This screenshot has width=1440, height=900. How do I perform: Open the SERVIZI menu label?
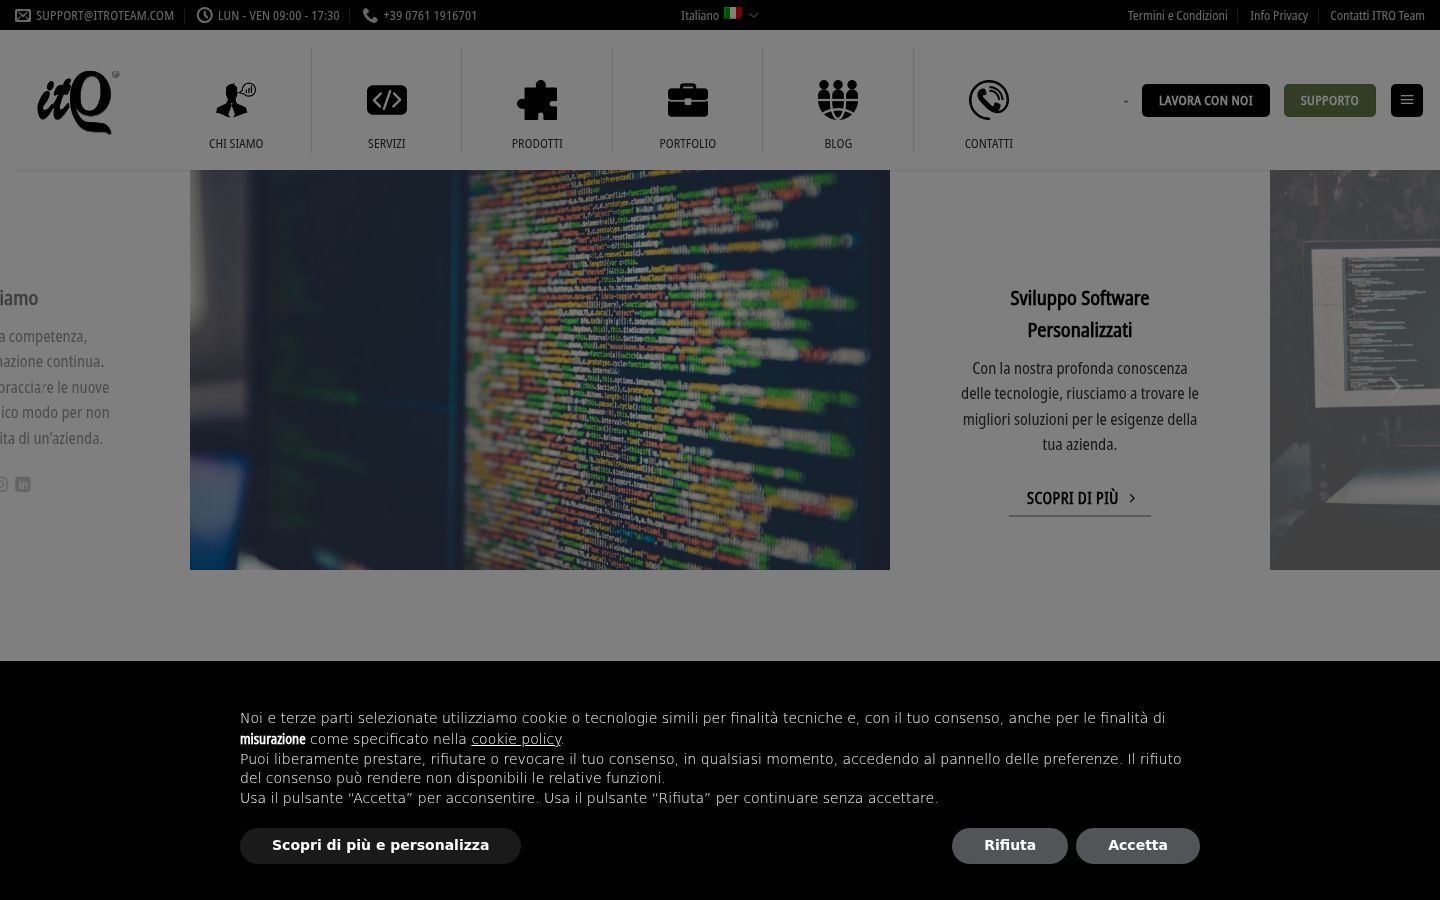pyautogui.click(x=387, y=144)
